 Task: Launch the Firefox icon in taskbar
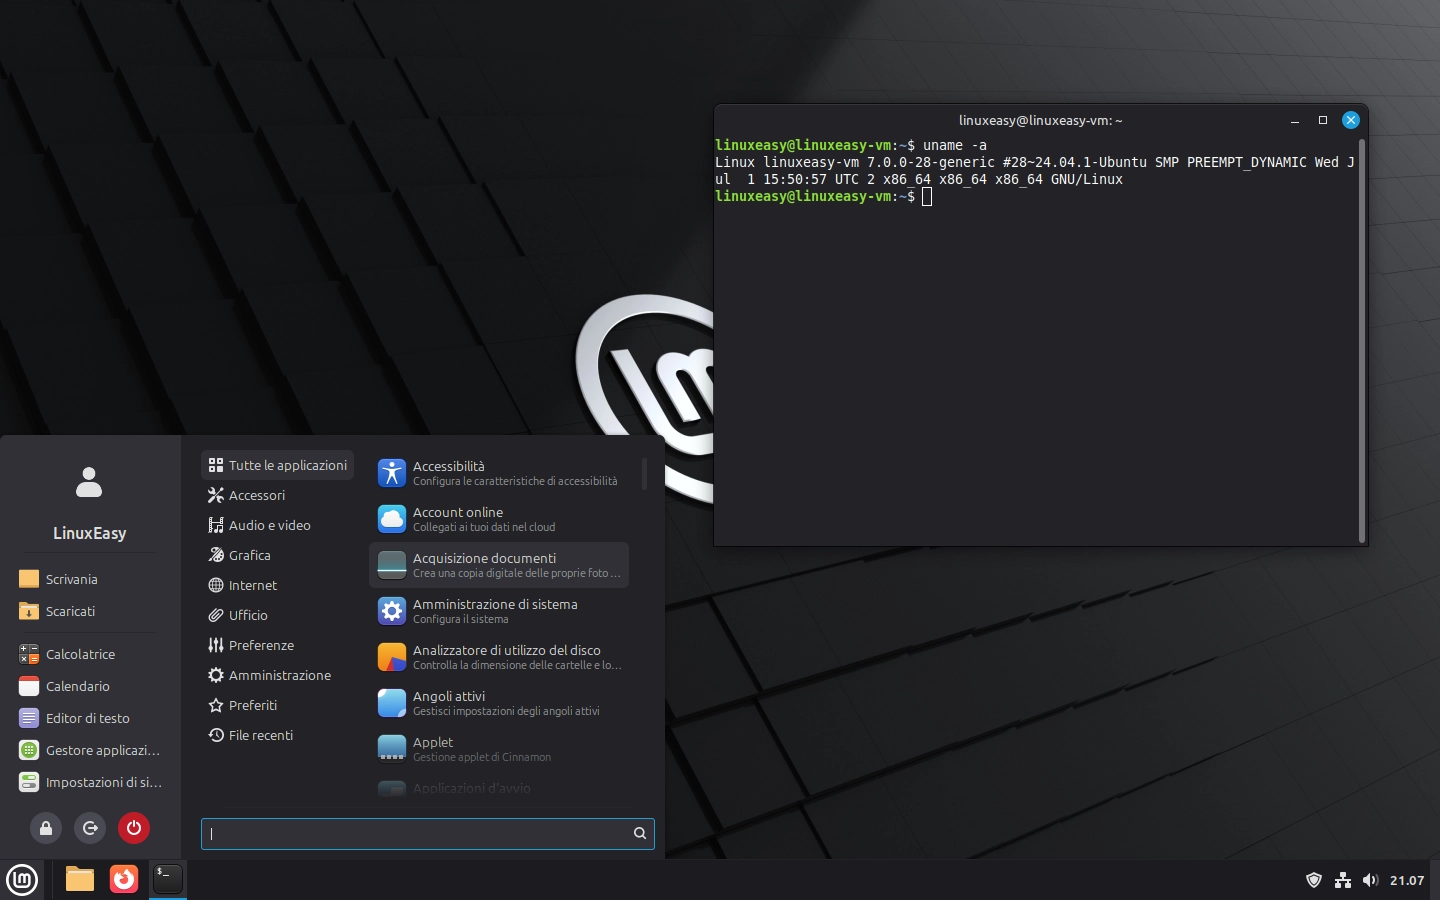[x=124, y=879]
